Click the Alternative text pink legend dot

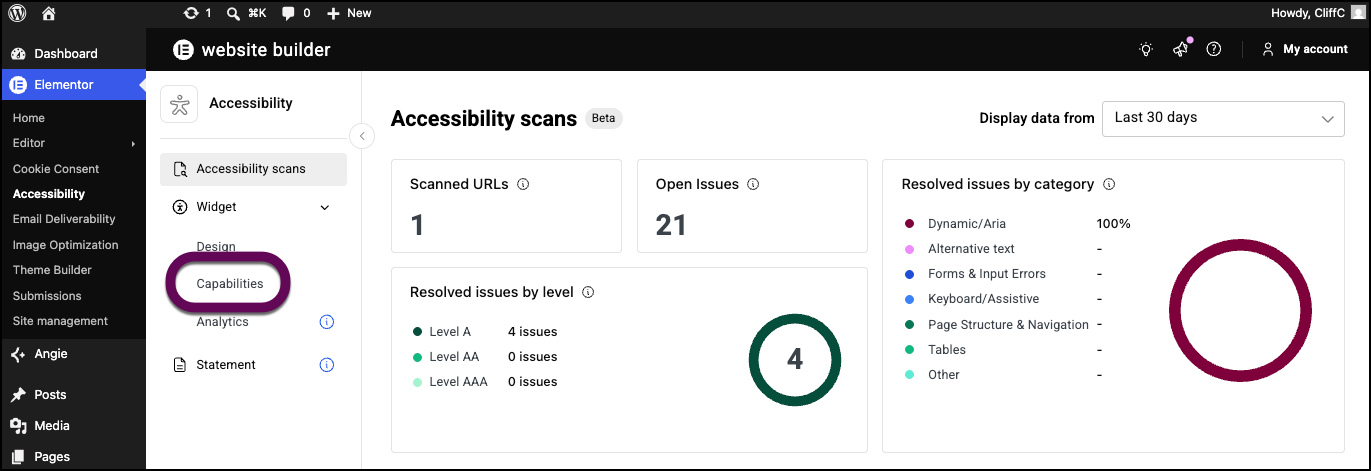tap(909, 249)
